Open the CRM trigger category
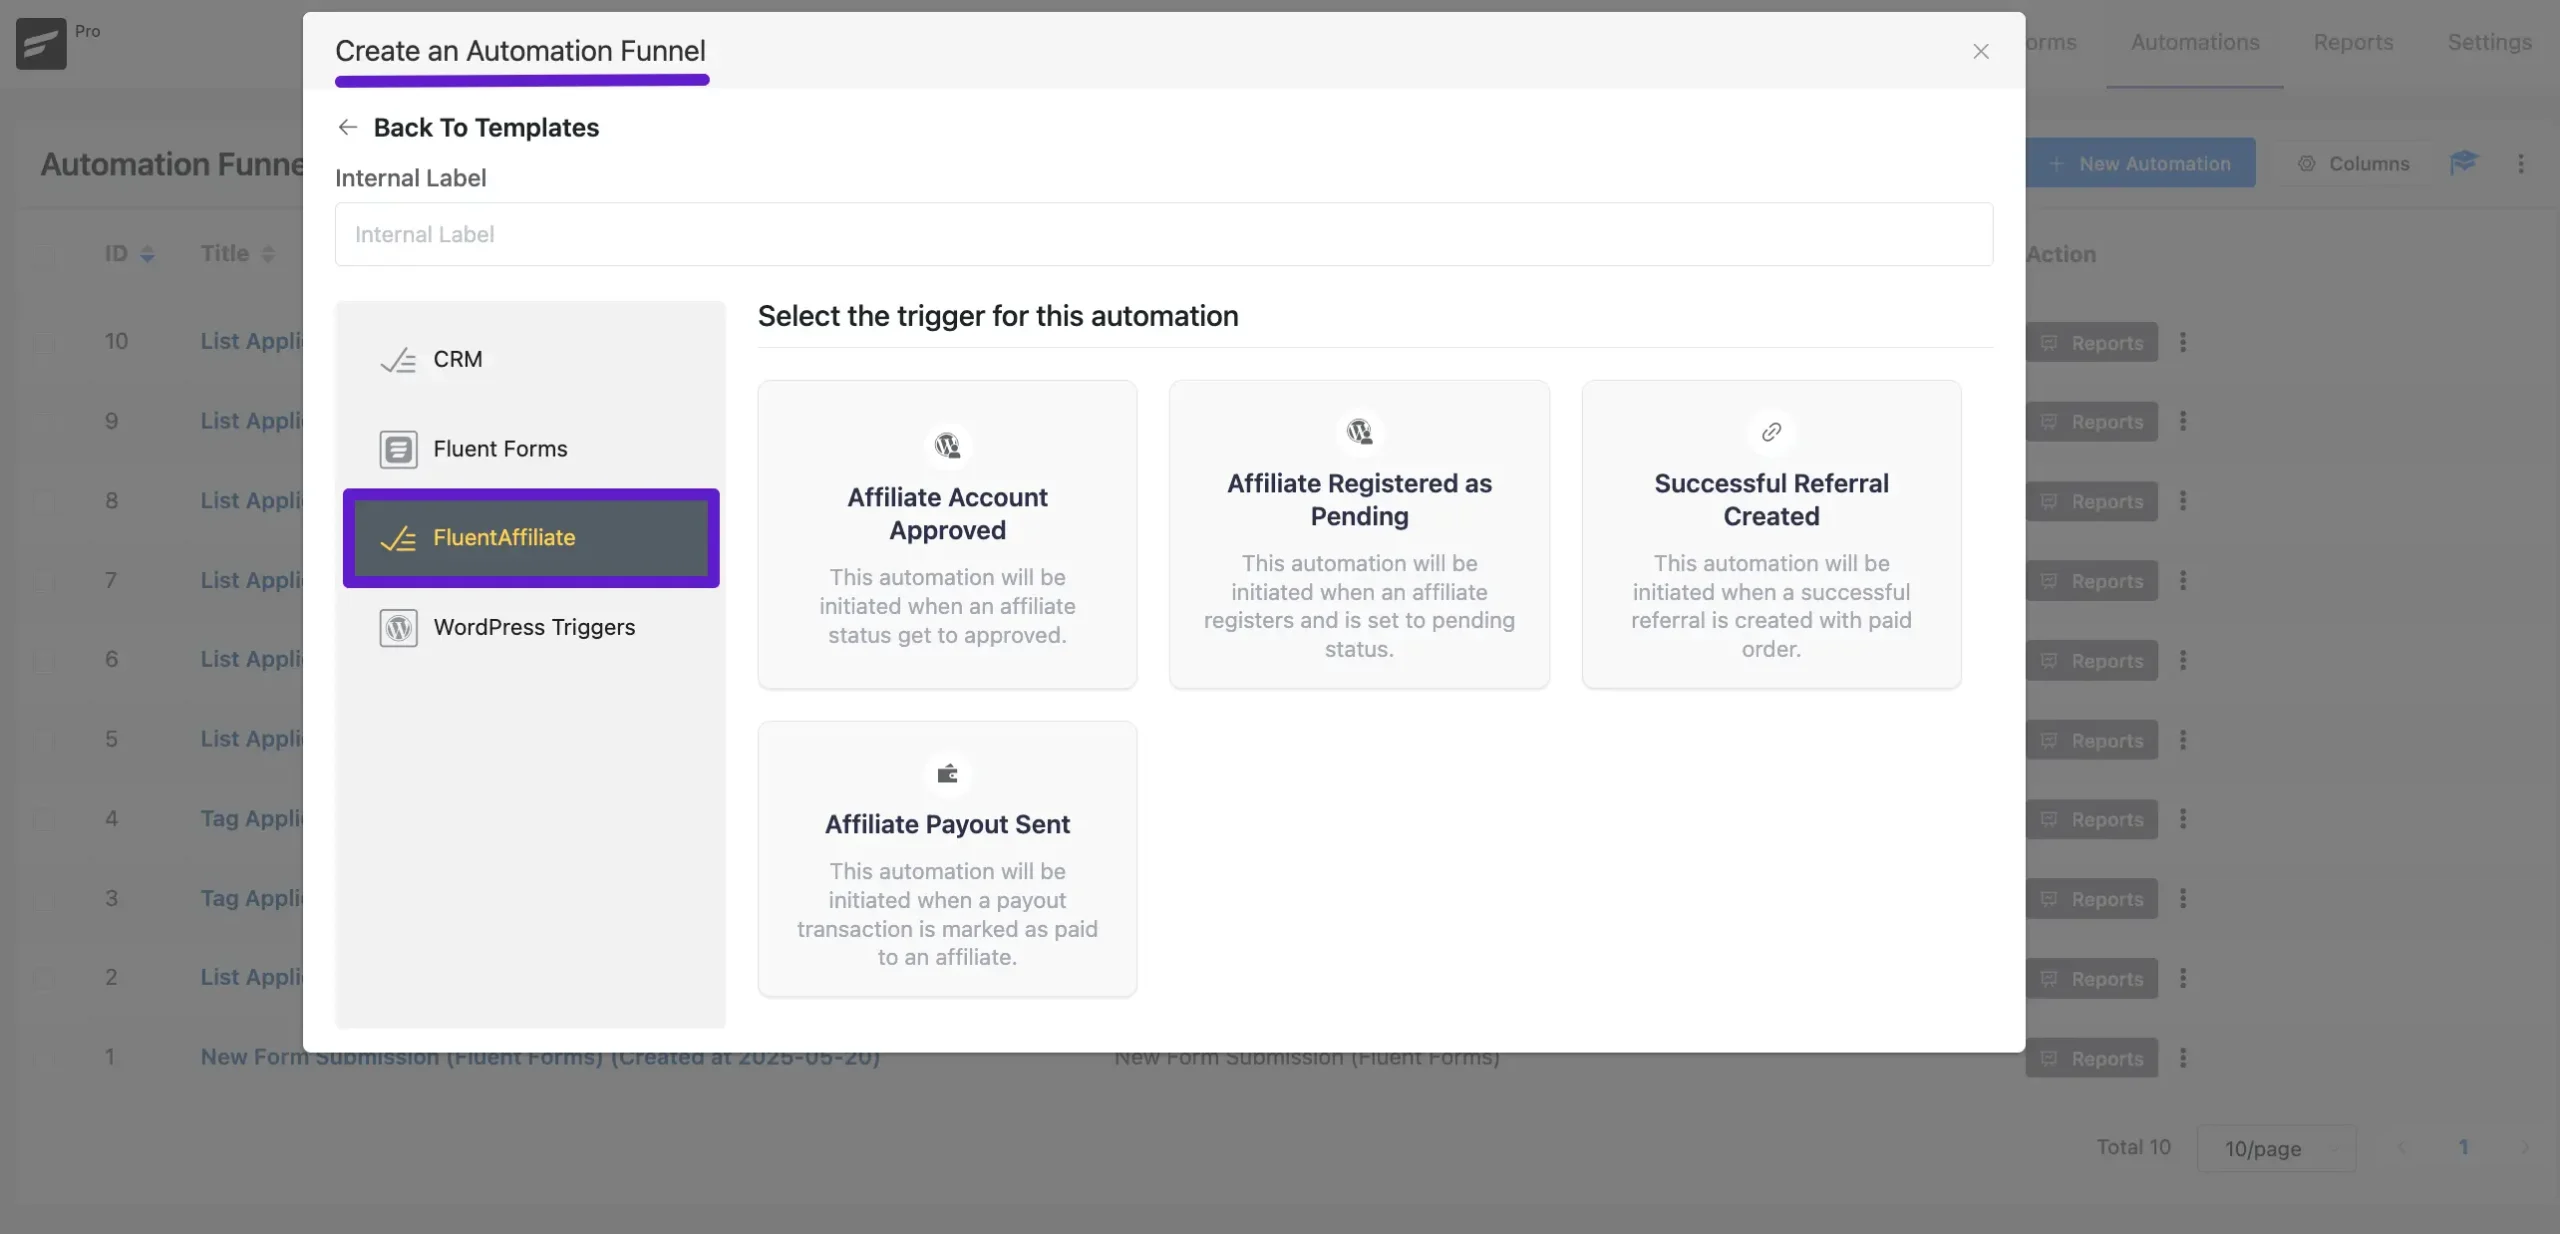 (530, 359)
